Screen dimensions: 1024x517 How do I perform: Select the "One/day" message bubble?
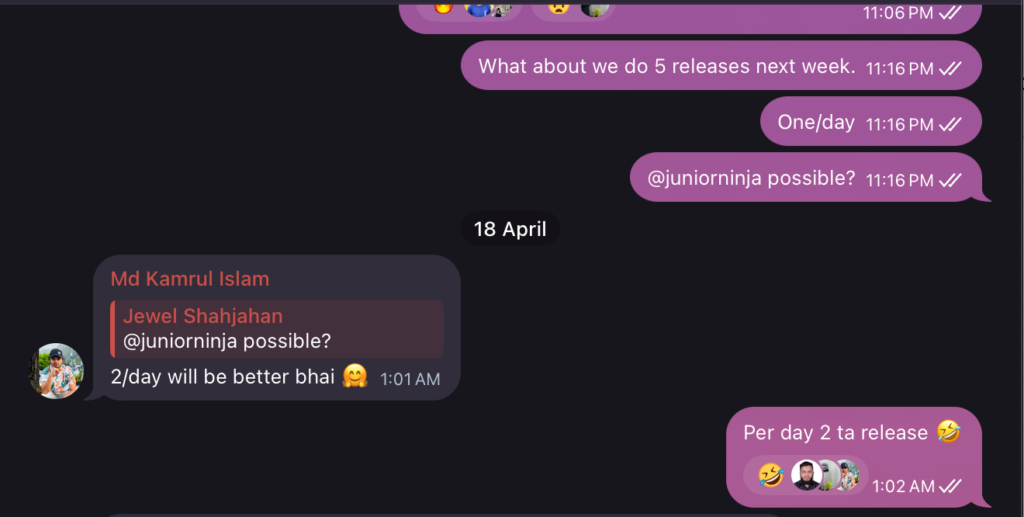[x=816, y=123]
